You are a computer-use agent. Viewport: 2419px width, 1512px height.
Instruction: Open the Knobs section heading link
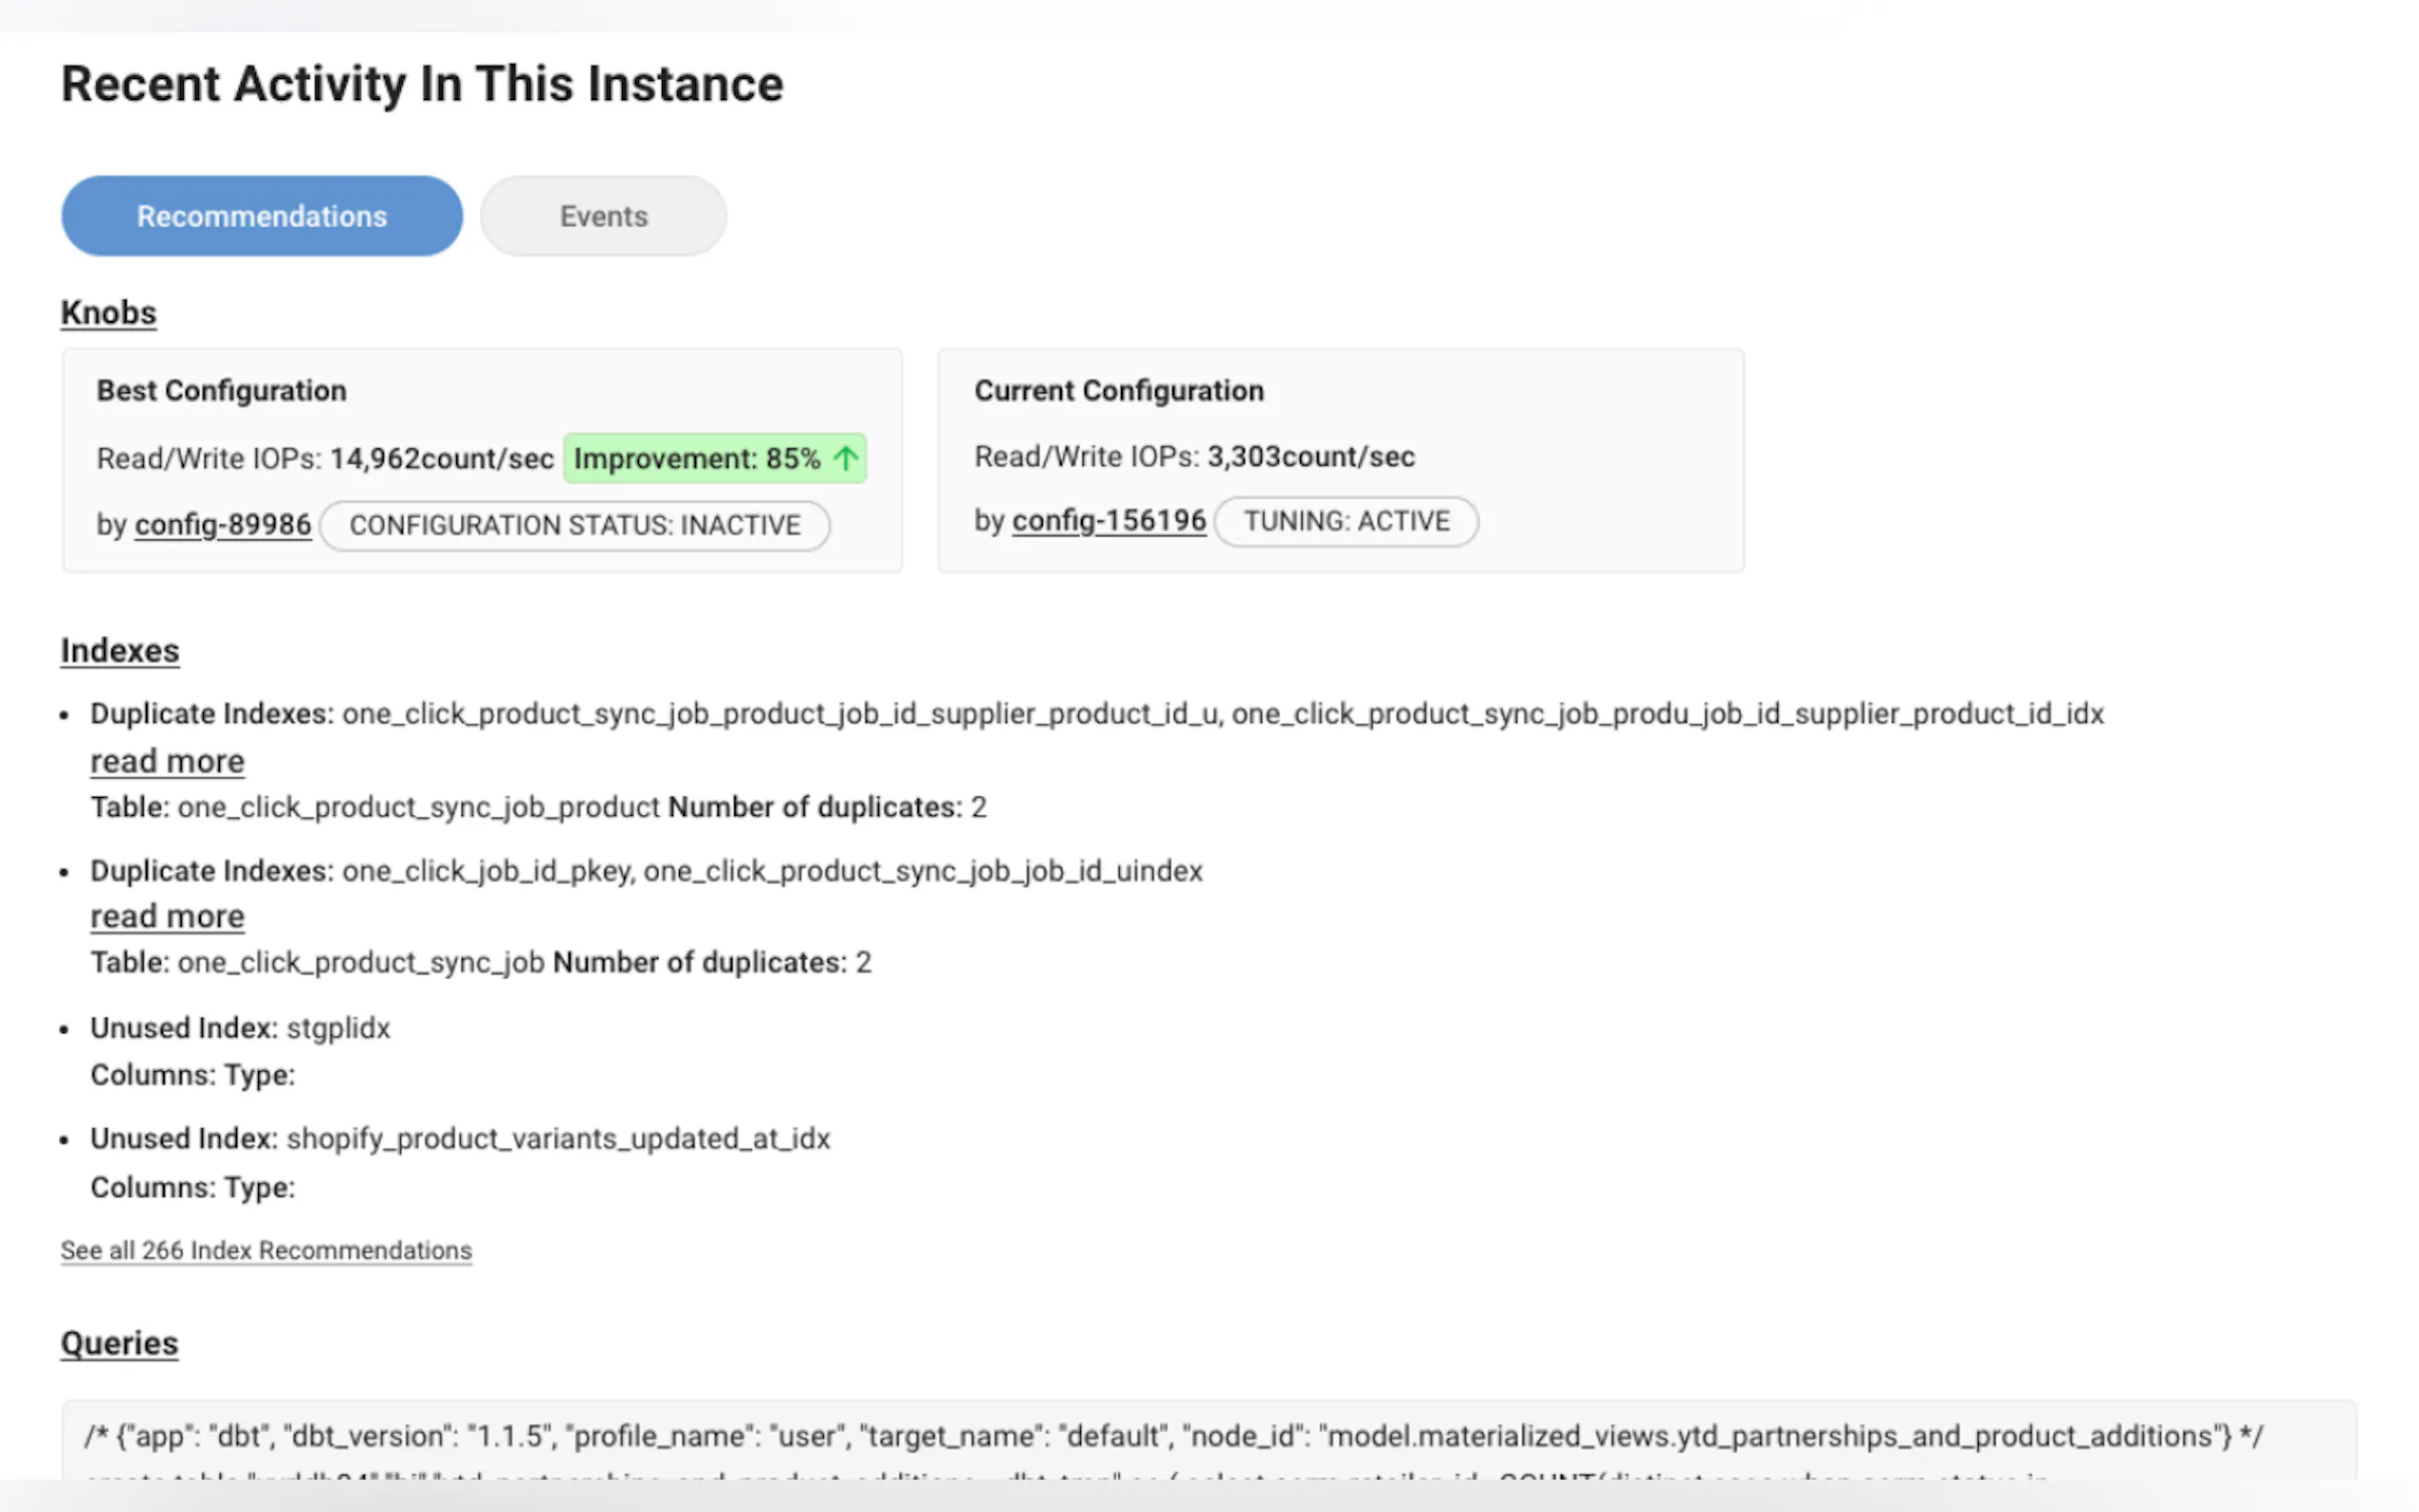tap(108, 313)
